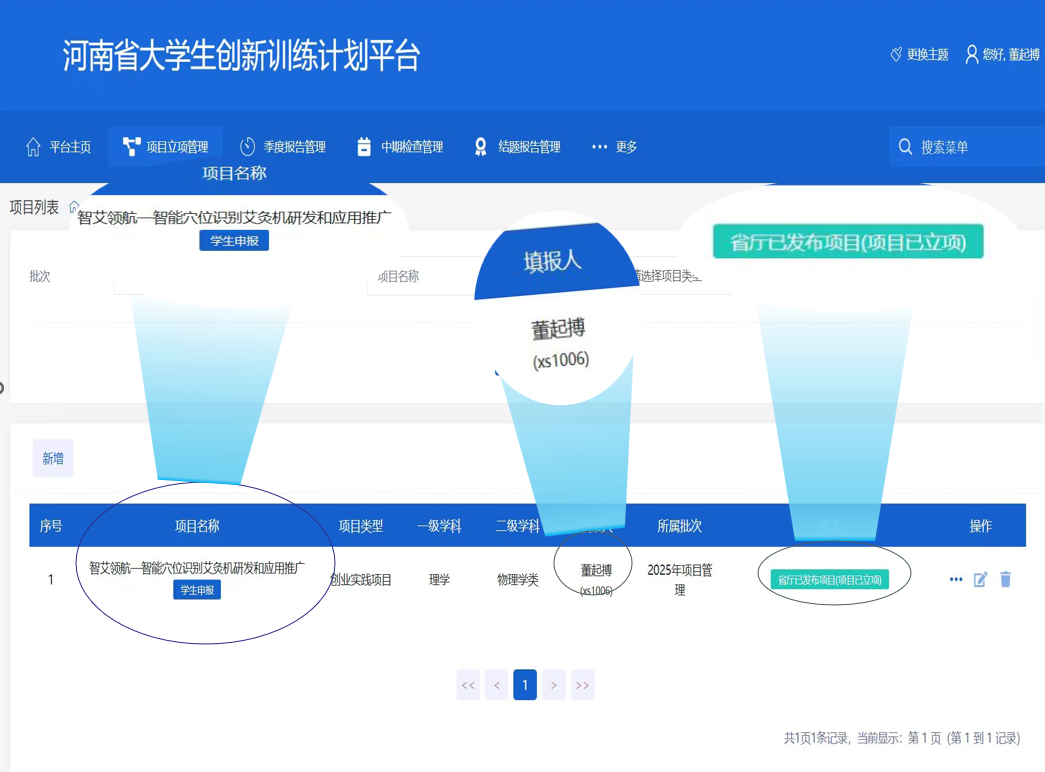Click the 平台主页 home icon
The width and height of the screenshot is (1045, 772).
(x=33, y=147)
